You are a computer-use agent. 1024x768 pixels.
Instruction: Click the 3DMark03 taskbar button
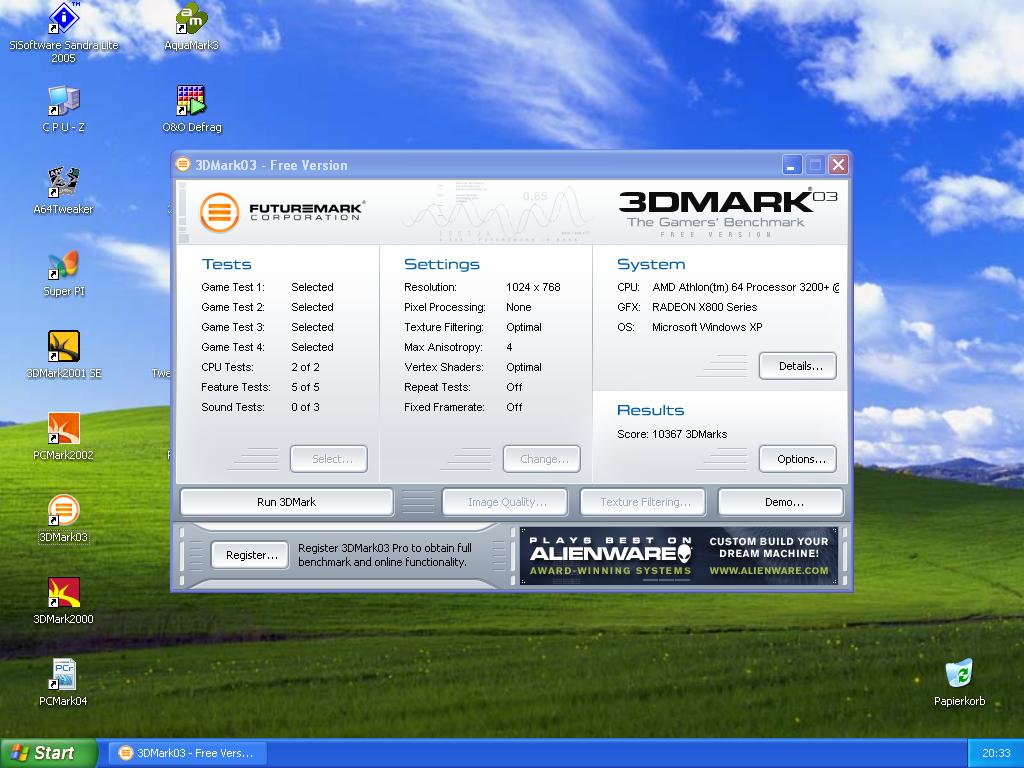[x=186, y=753]
